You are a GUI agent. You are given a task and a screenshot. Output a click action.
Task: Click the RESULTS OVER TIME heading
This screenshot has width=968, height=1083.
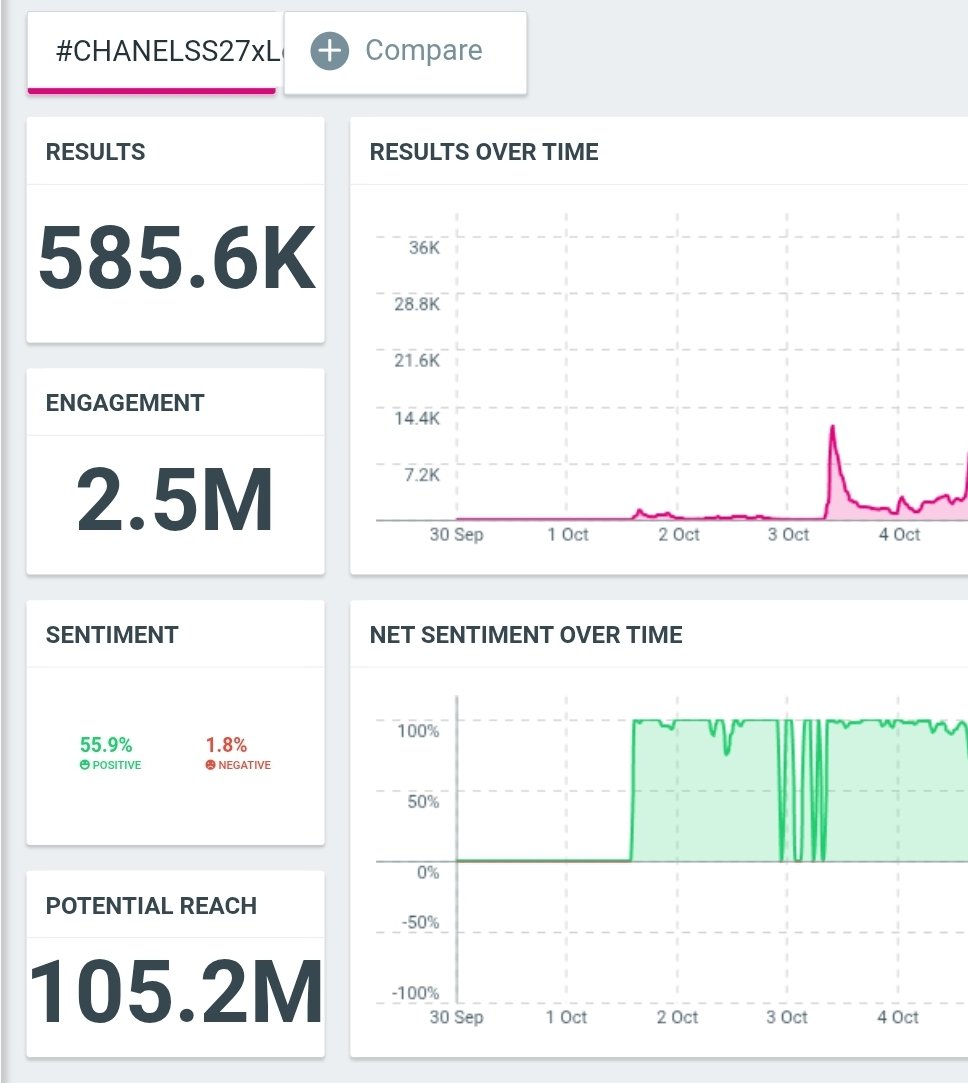click(484, 152)
